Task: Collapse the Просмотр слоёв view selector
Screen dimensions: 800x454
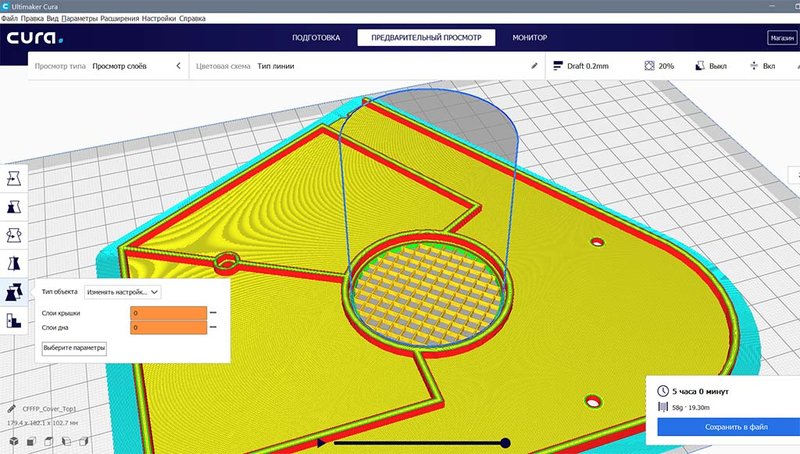Action: point(178,66)
